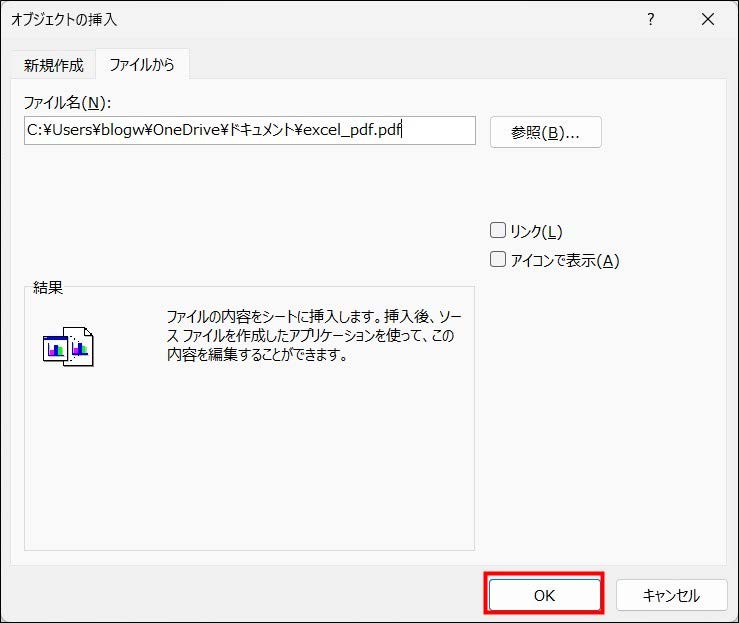The image size is (739, 623).
Task: Click the result description text
Action: (x=313, y=335)
